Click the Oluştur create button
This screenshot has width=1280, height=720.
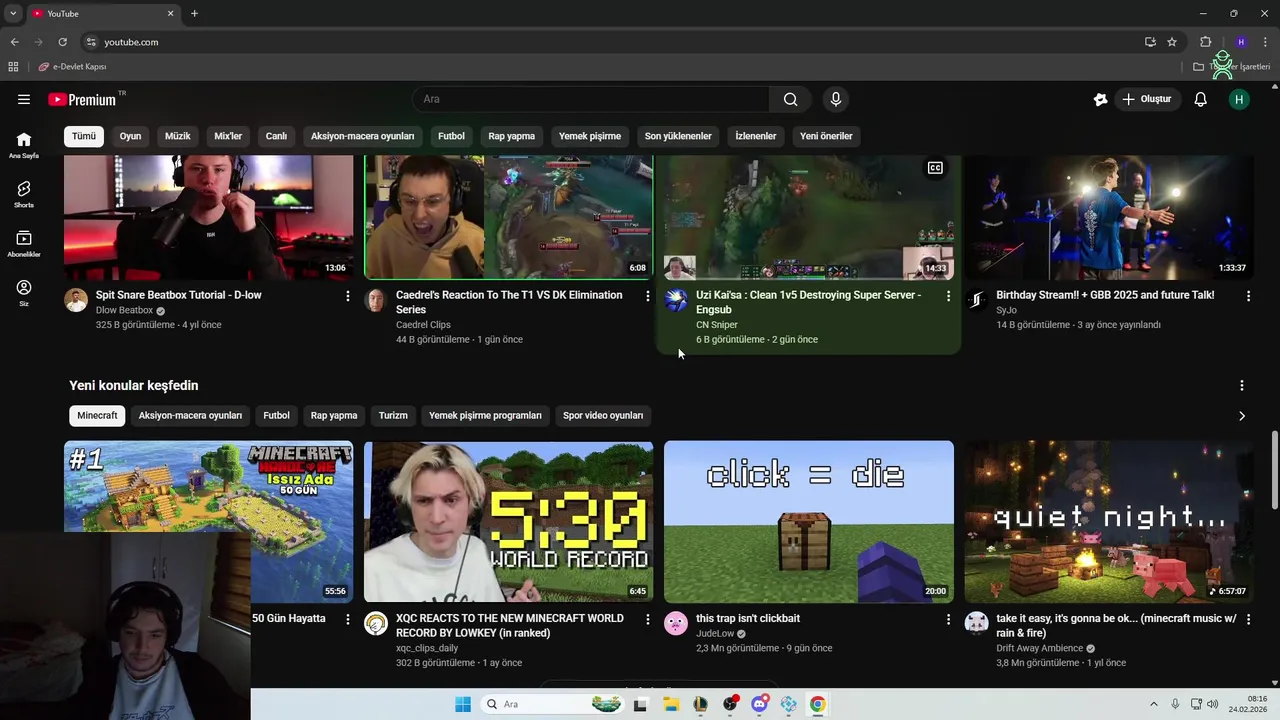click(1149, 99)
